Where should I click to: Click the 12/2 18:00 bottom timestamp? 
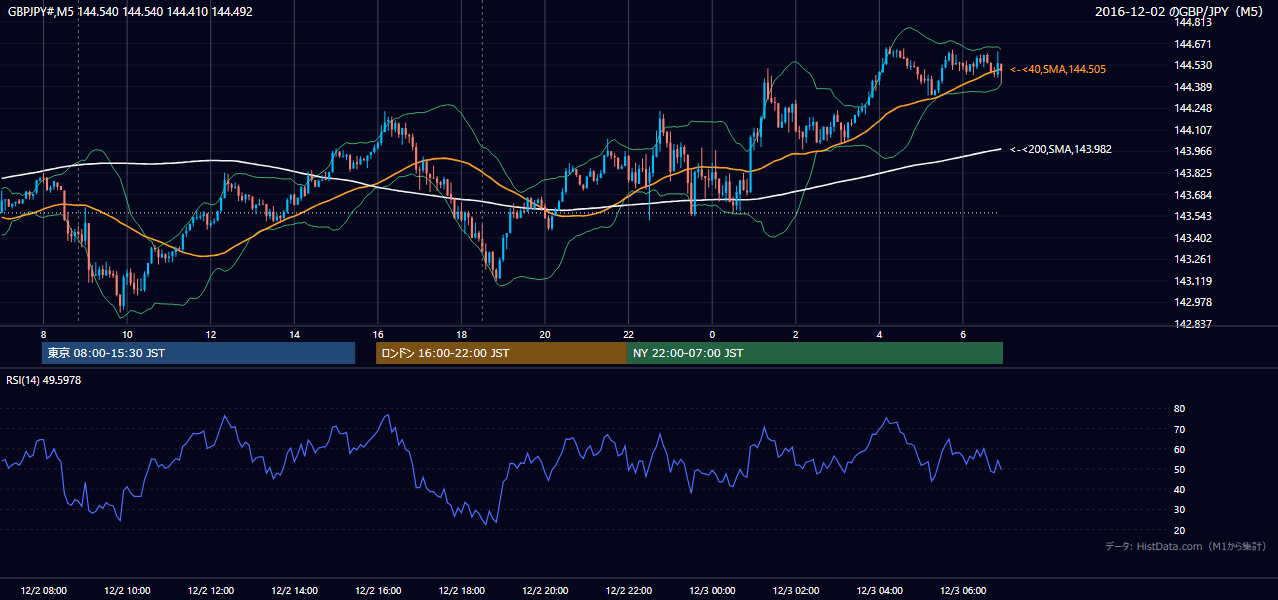point(461,590)
